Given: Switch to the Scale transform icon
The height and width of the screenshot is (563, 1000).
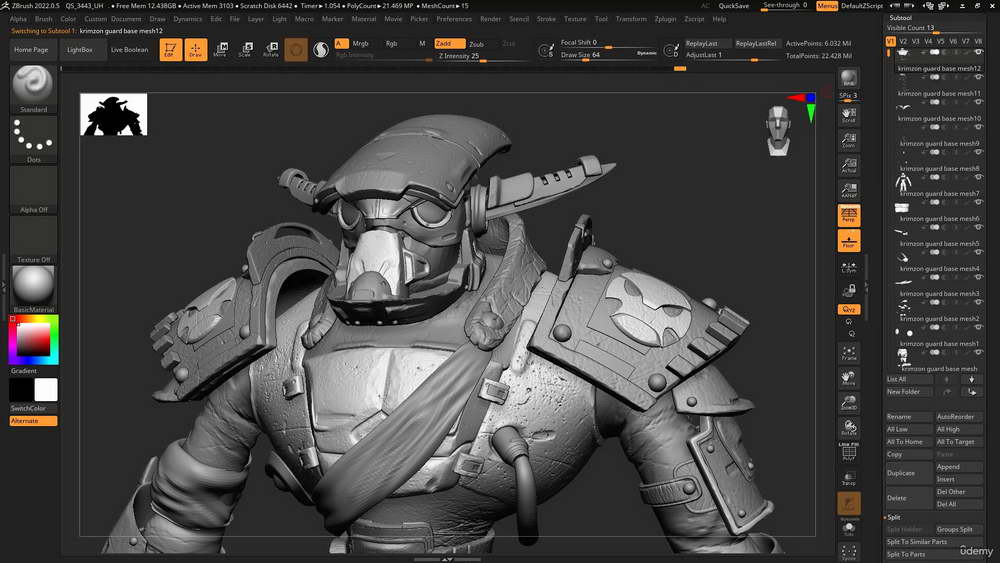Looking at the screenshot, I should click(246, 50).
